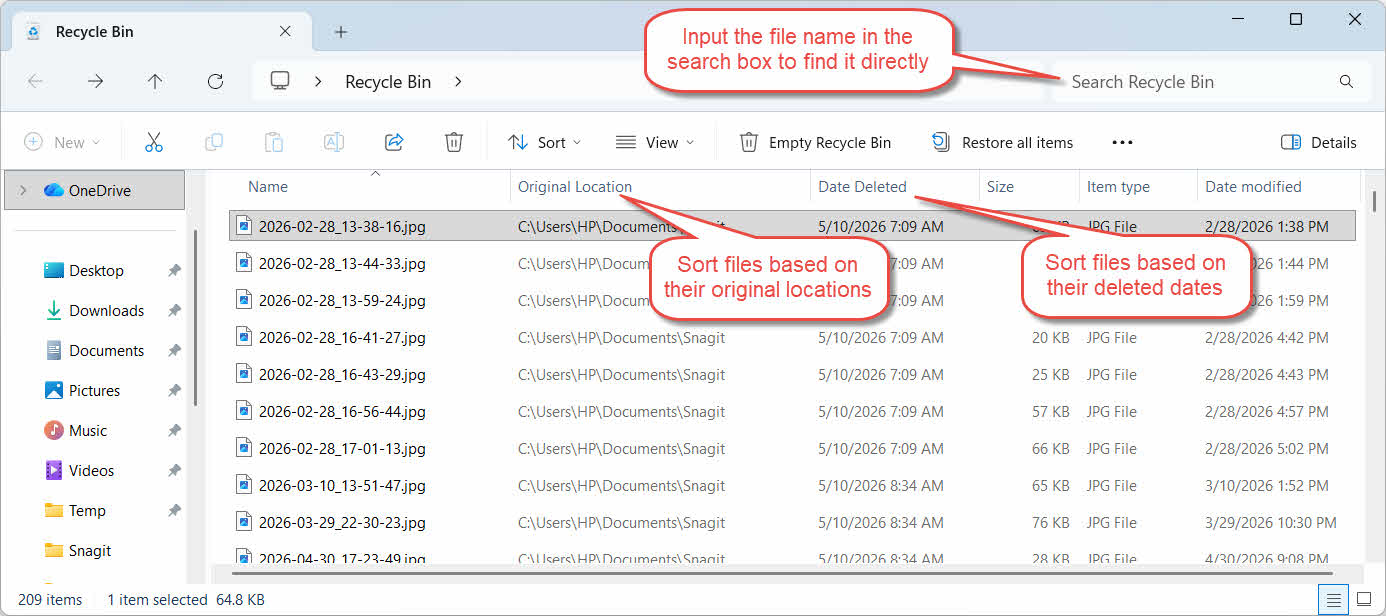1386x616 pixels.
Task: Open See more options ellipsis
Action: coord(1122,142)
